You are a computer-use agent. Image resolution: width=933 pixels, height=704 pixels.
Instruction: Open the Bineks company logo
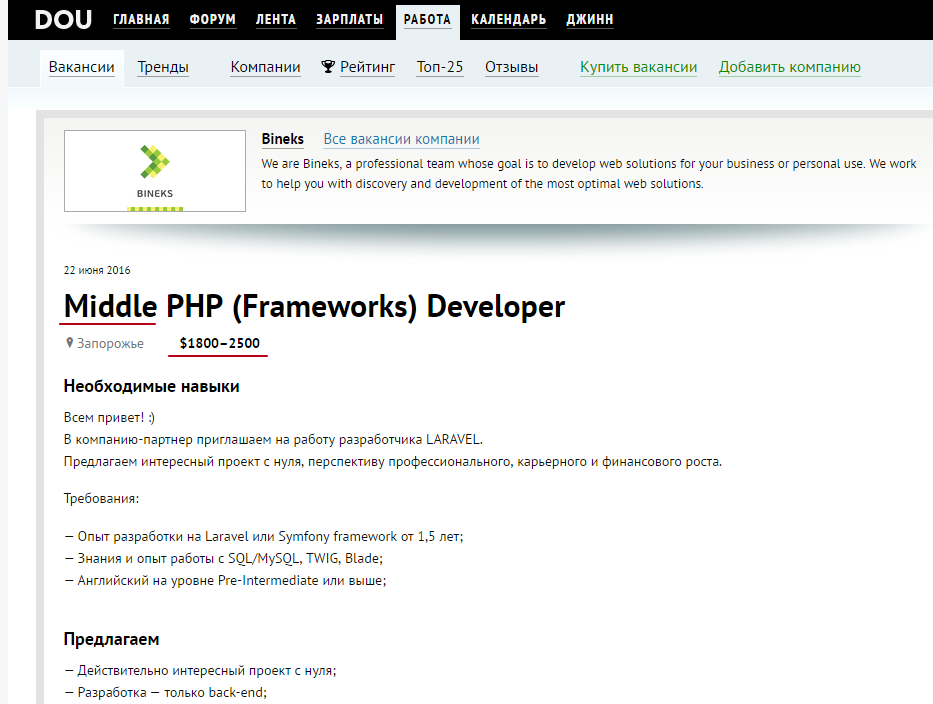click(x=155, y=171)
